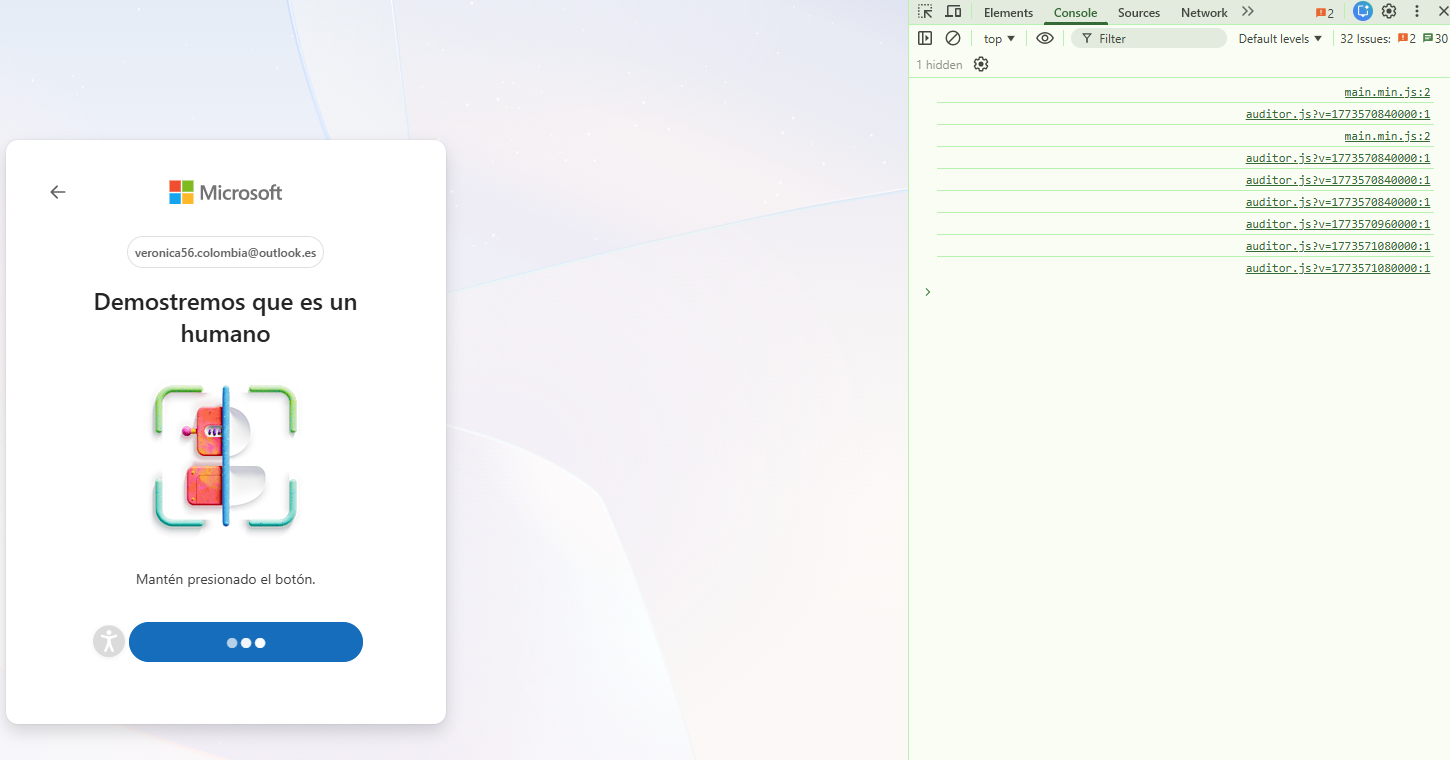The height and width of the screenshot is (760, 1450).
Task: Toggle the device toolbar icon
Action: point(953,12)
